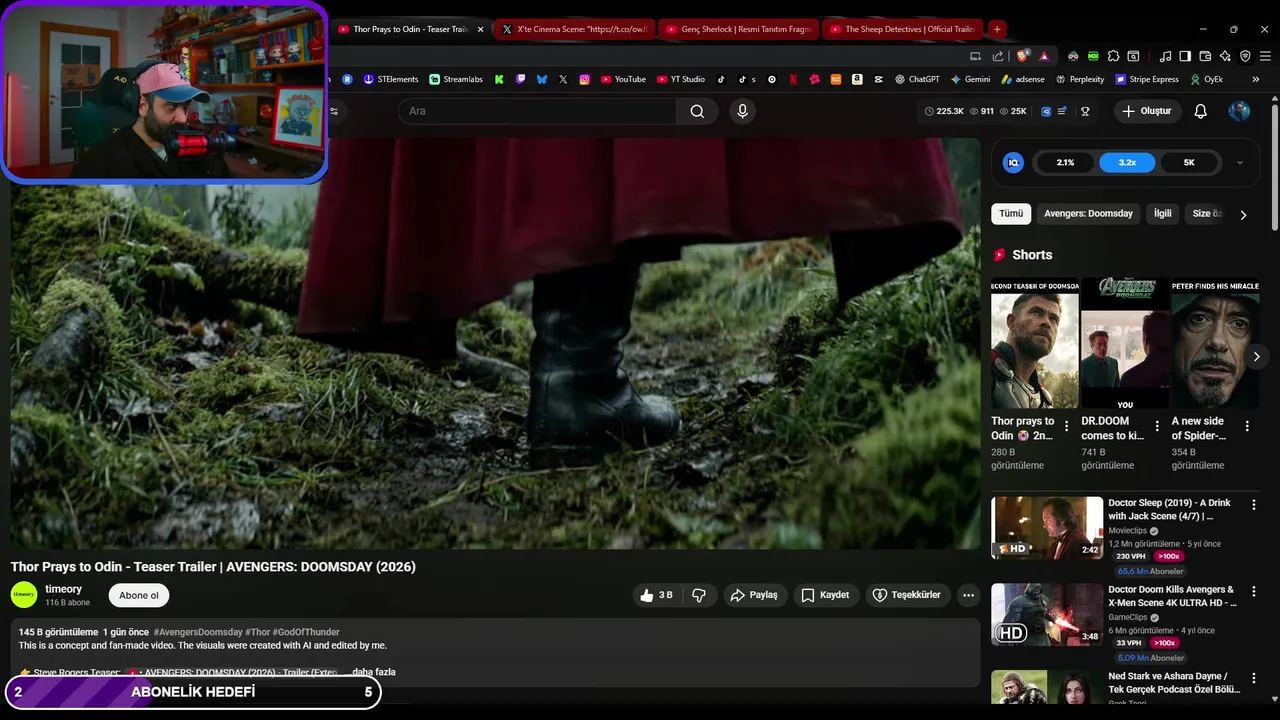Open the timeory channel avatar

(x=24, y=595)
